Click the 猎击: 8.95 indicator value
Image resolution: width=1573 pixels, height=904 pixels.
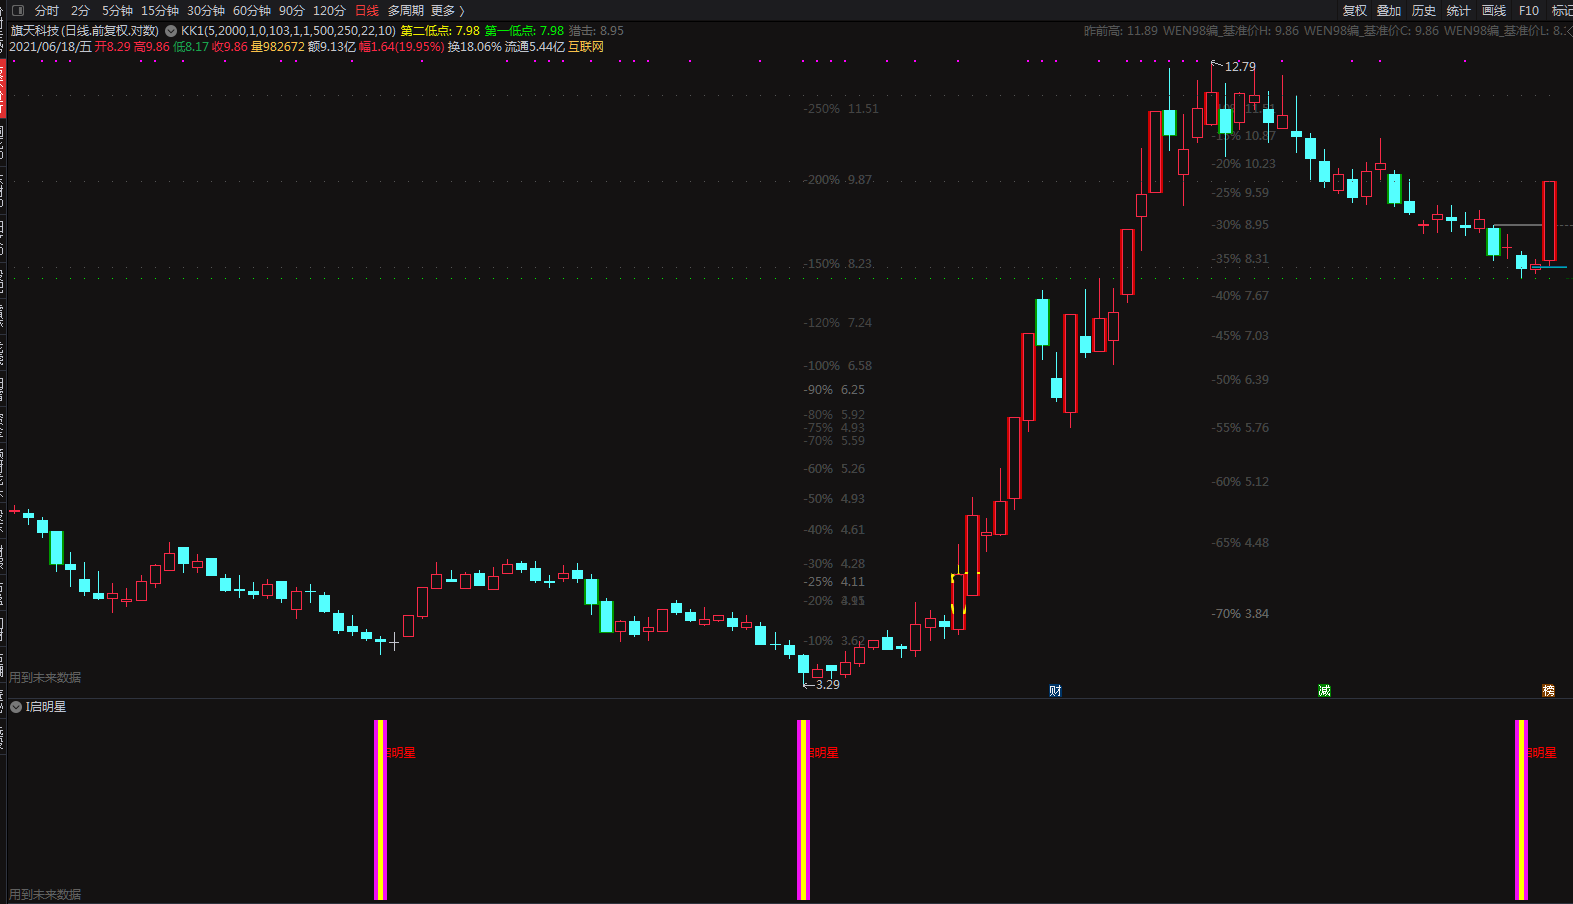tap(596, 31)
